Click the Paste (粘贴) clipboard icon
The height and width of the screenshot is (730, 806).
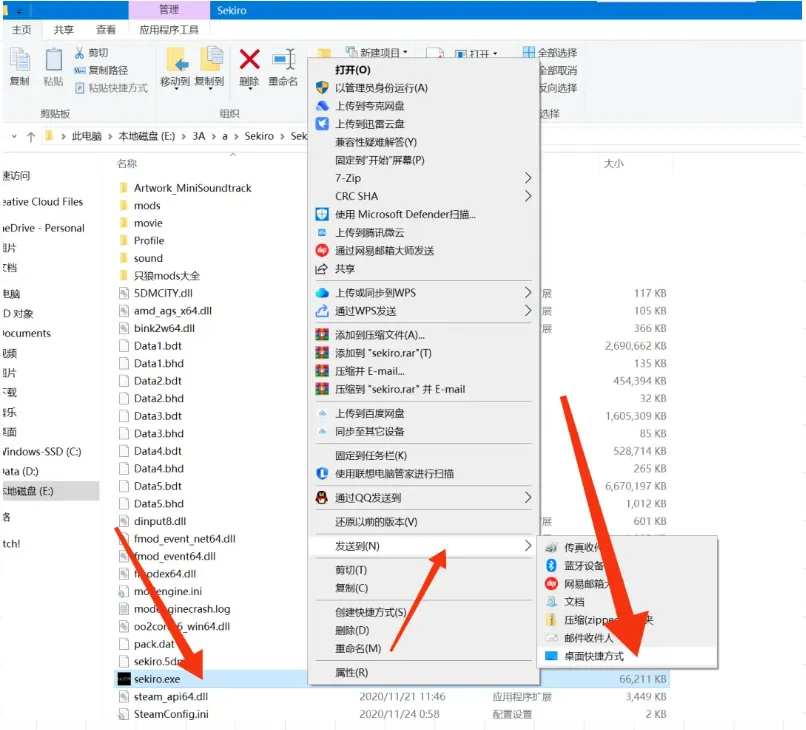tap(53, 65)
